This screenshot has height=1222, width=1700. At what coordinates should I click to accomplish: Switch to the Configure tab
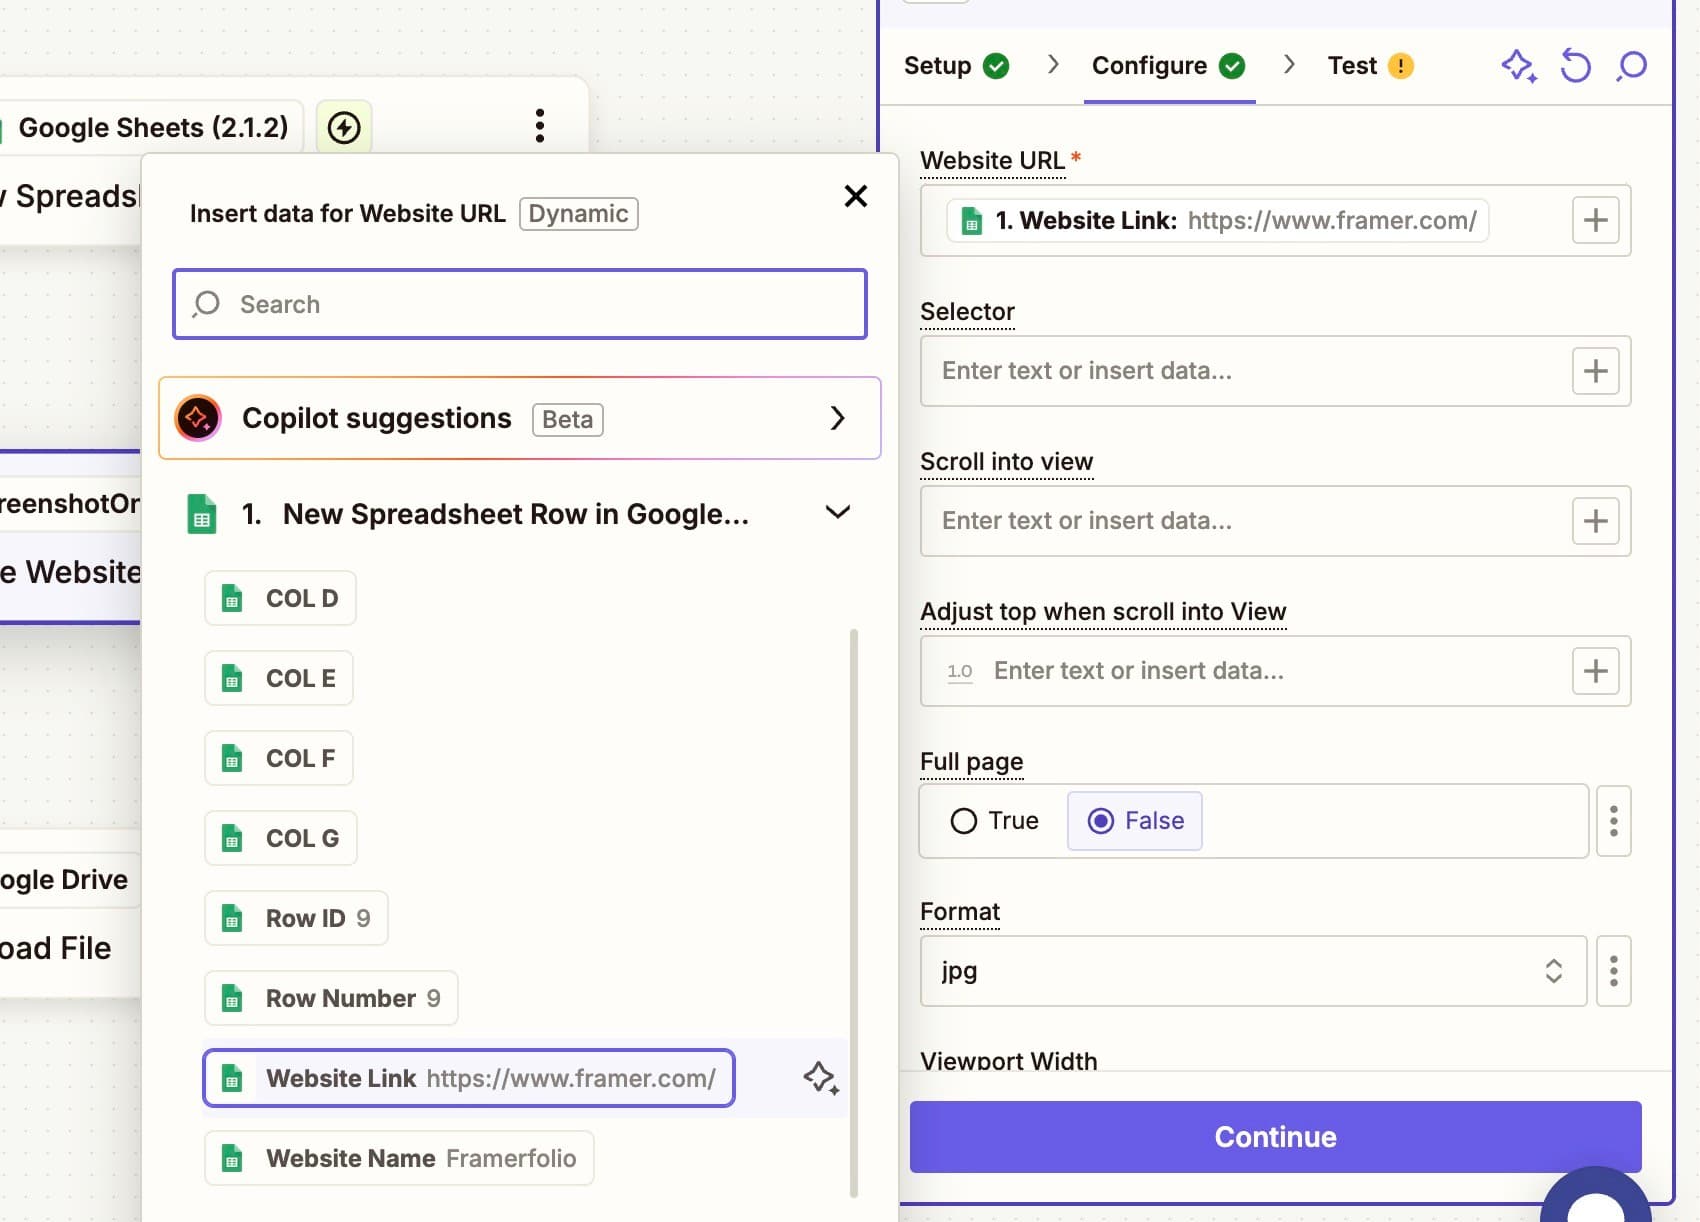click(1168, 66)
